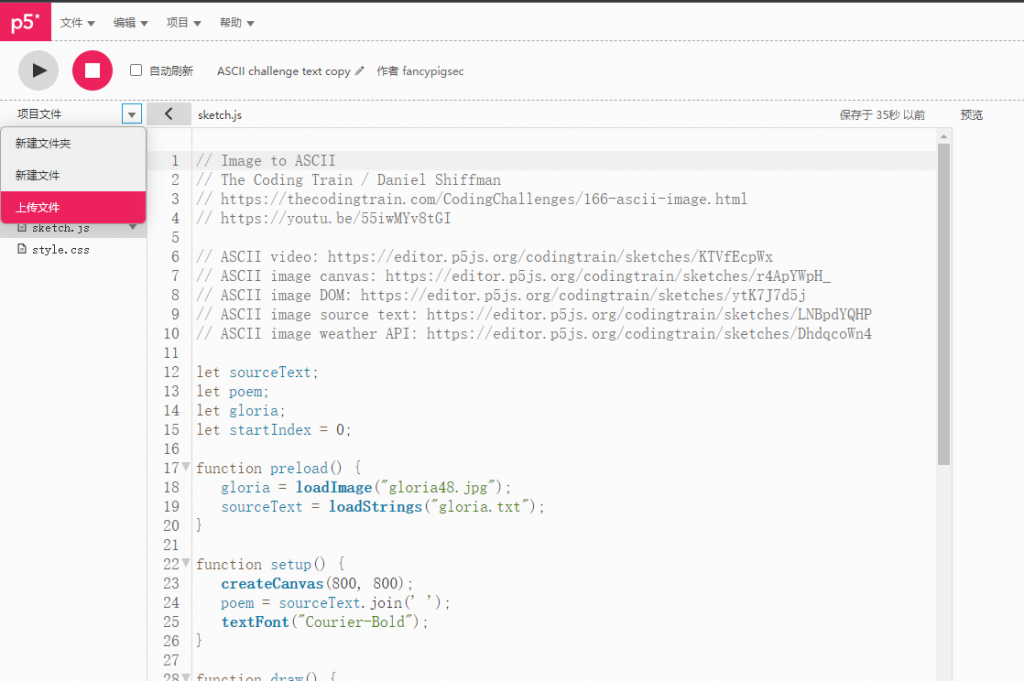
Task: Collapse the sidebar with the left chevron
Action: (168, 114)
